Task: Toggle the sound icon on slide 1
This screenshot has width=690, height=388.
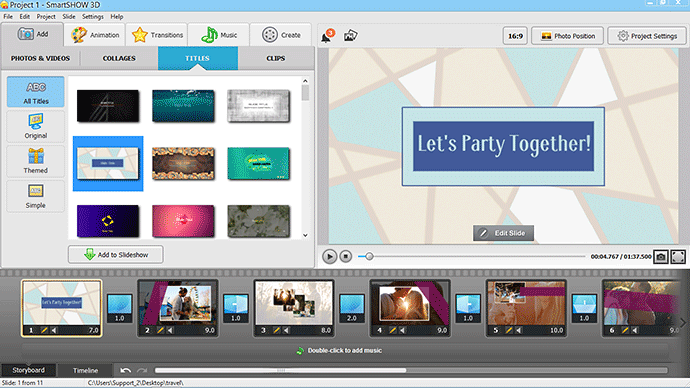Action: 54,330
